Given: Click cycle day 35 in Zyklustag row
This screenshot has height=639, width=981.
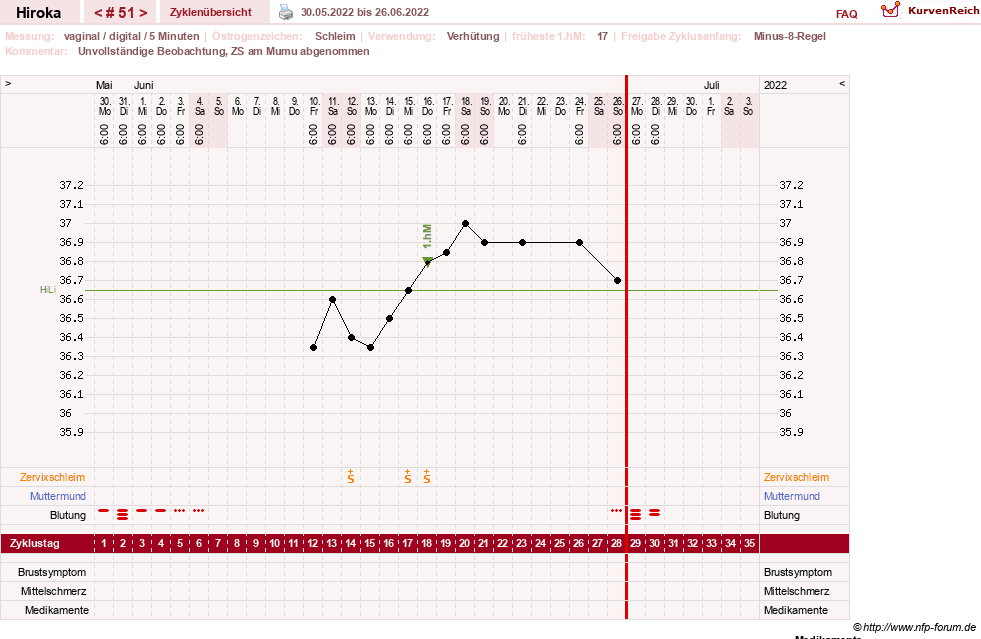Looking at the screenshot, I should click(750, 543).
